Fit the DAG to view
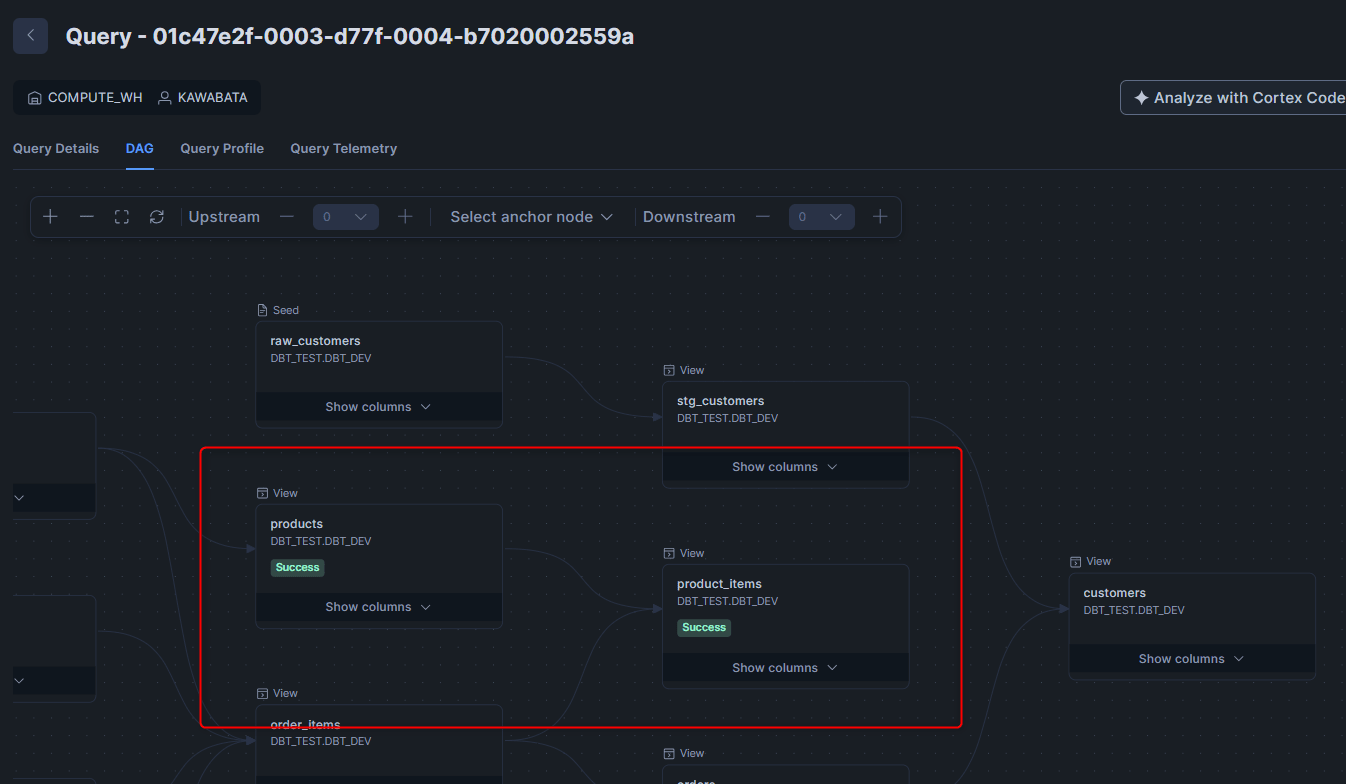The width and height of the screenshot is (1346, 784). pos(122,217)
